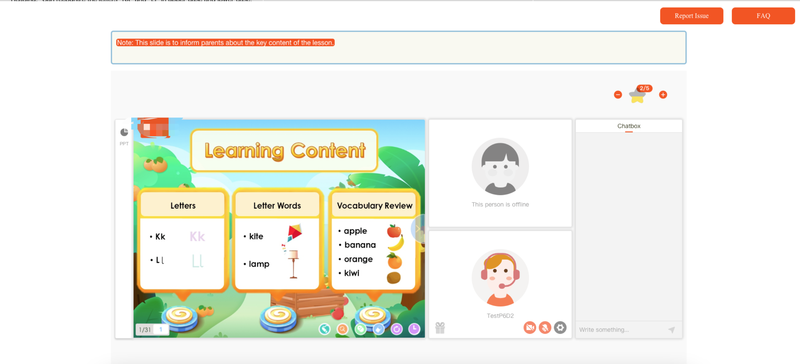Click the '1/31' slide counter
800x364 pixels.
coord(145,330)
